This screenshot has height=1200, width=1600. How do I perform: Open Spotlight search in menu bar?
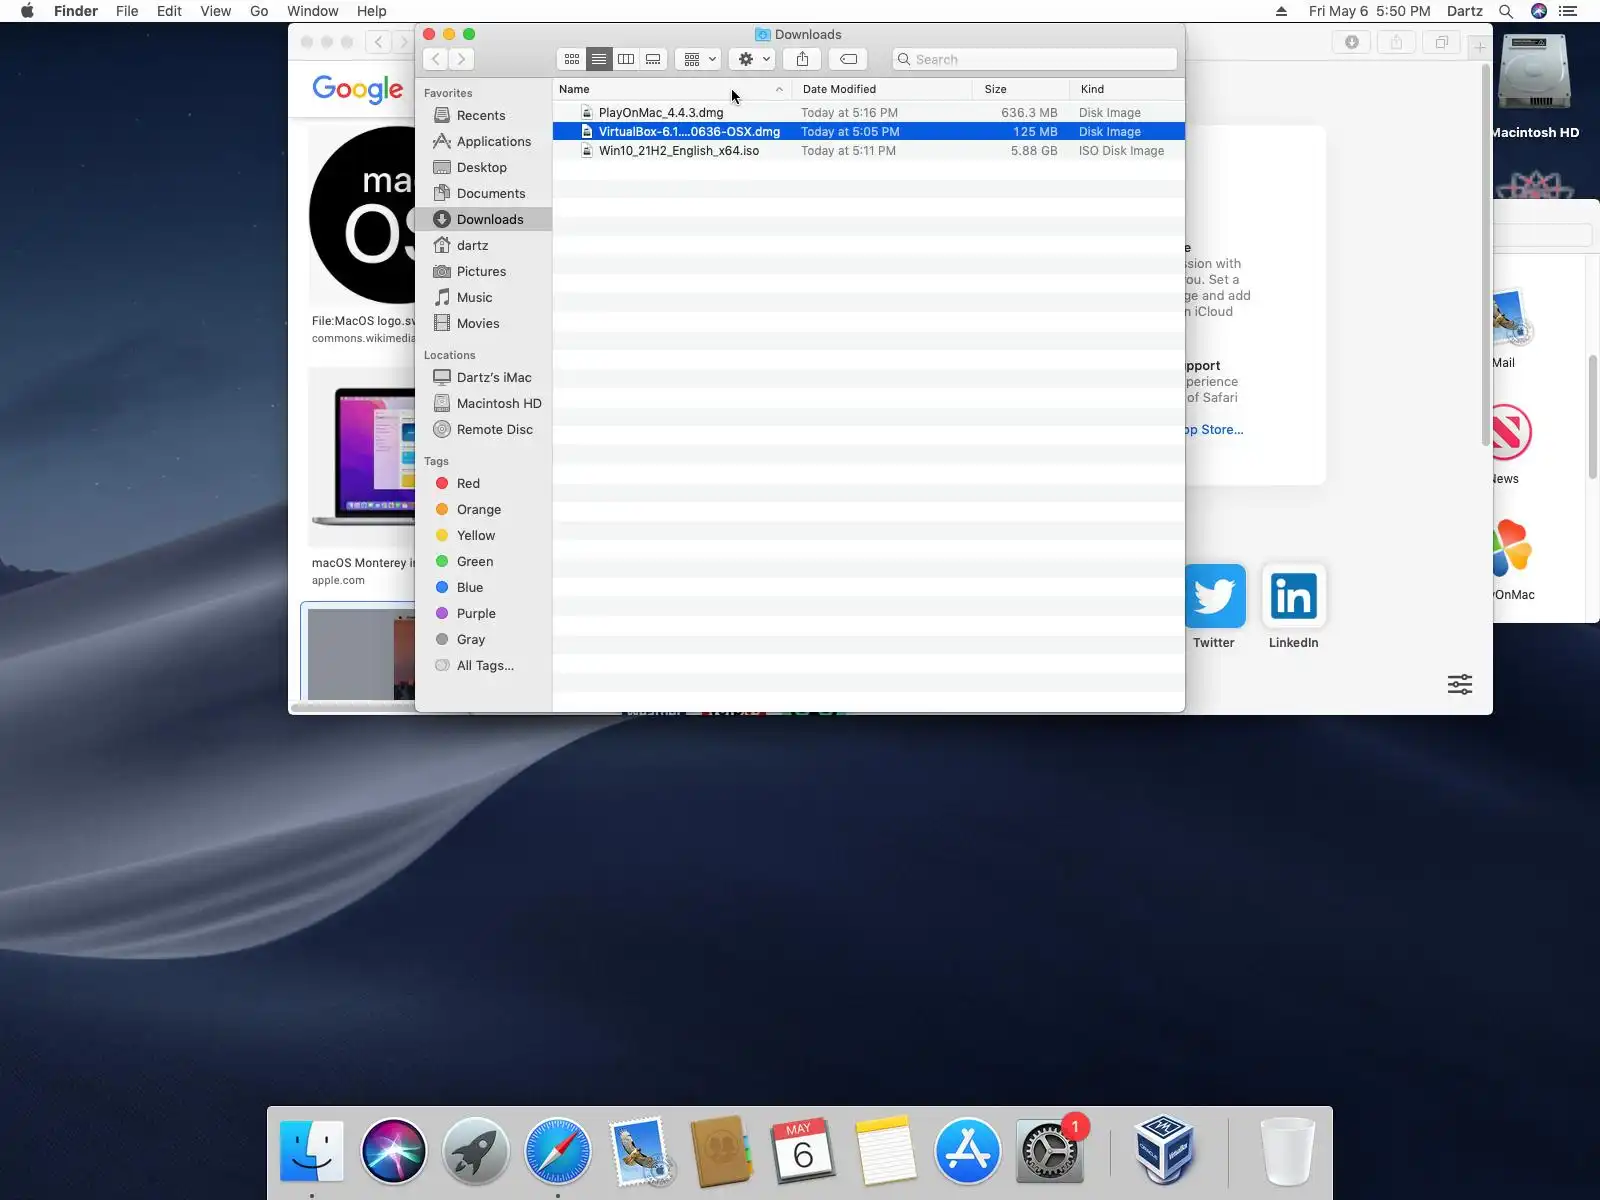click(x=1506, y=11)
